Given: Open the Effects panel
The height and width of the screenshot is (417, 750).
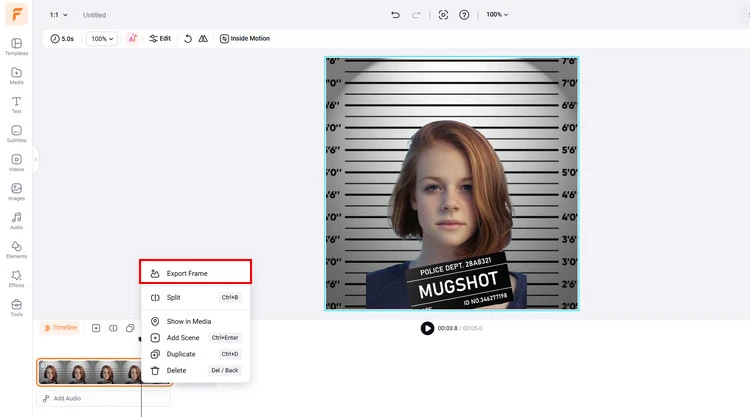Looking at the screenshot, I should (16, 279).
